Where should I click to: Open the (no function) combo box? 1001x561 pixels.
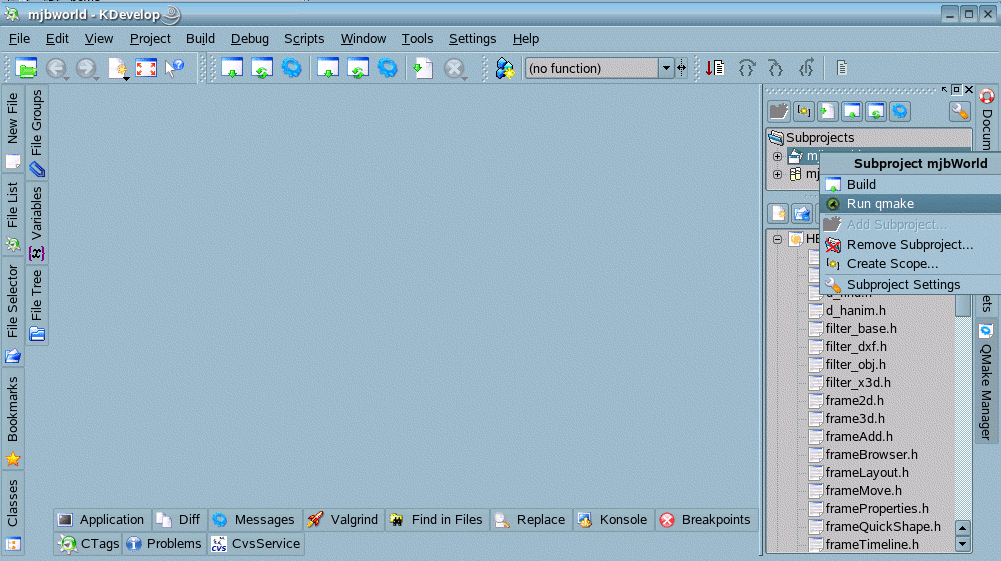click(599, 68)
